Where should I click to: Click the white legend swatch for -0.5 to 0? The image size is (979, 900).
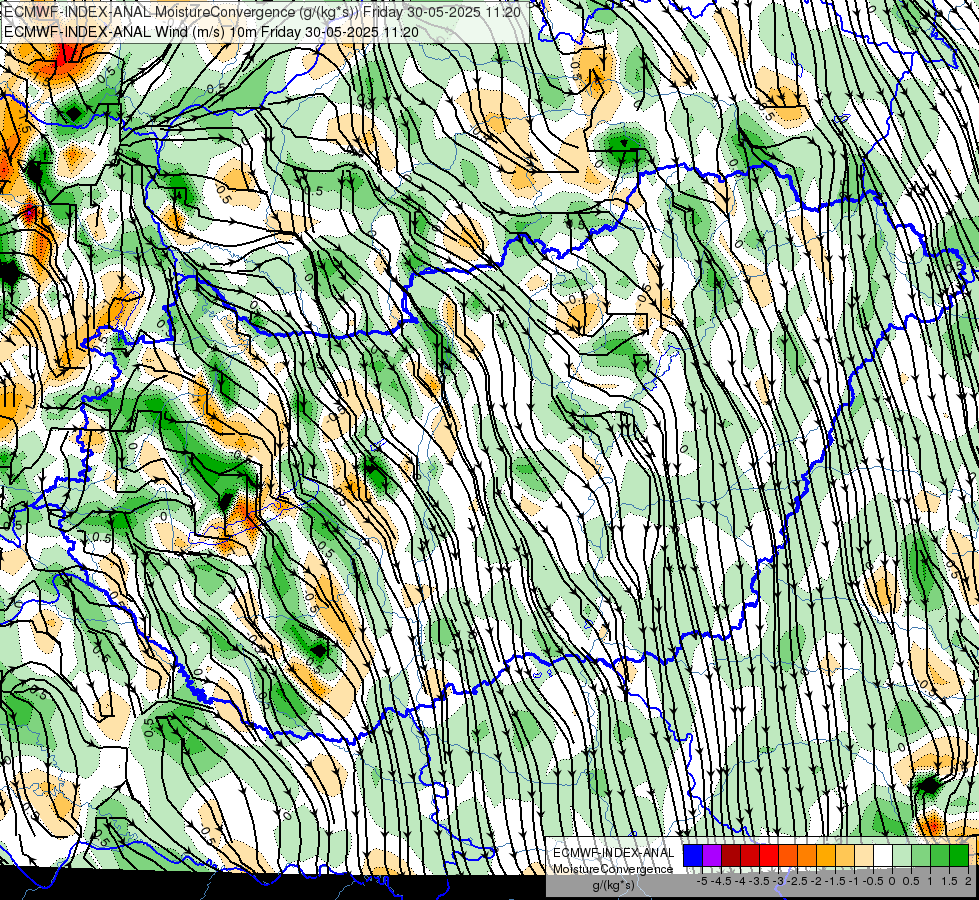click(x=883, y=856)
